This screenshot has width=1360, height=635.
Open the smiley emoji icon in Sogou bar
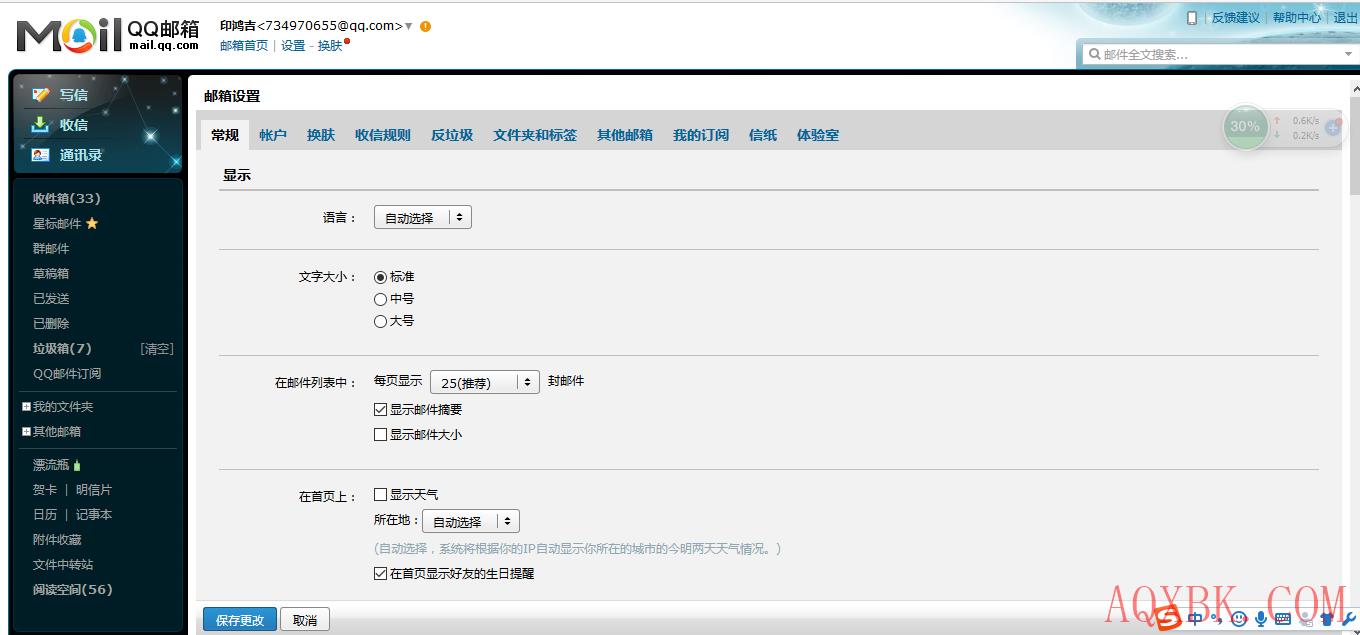(1240, 620)
